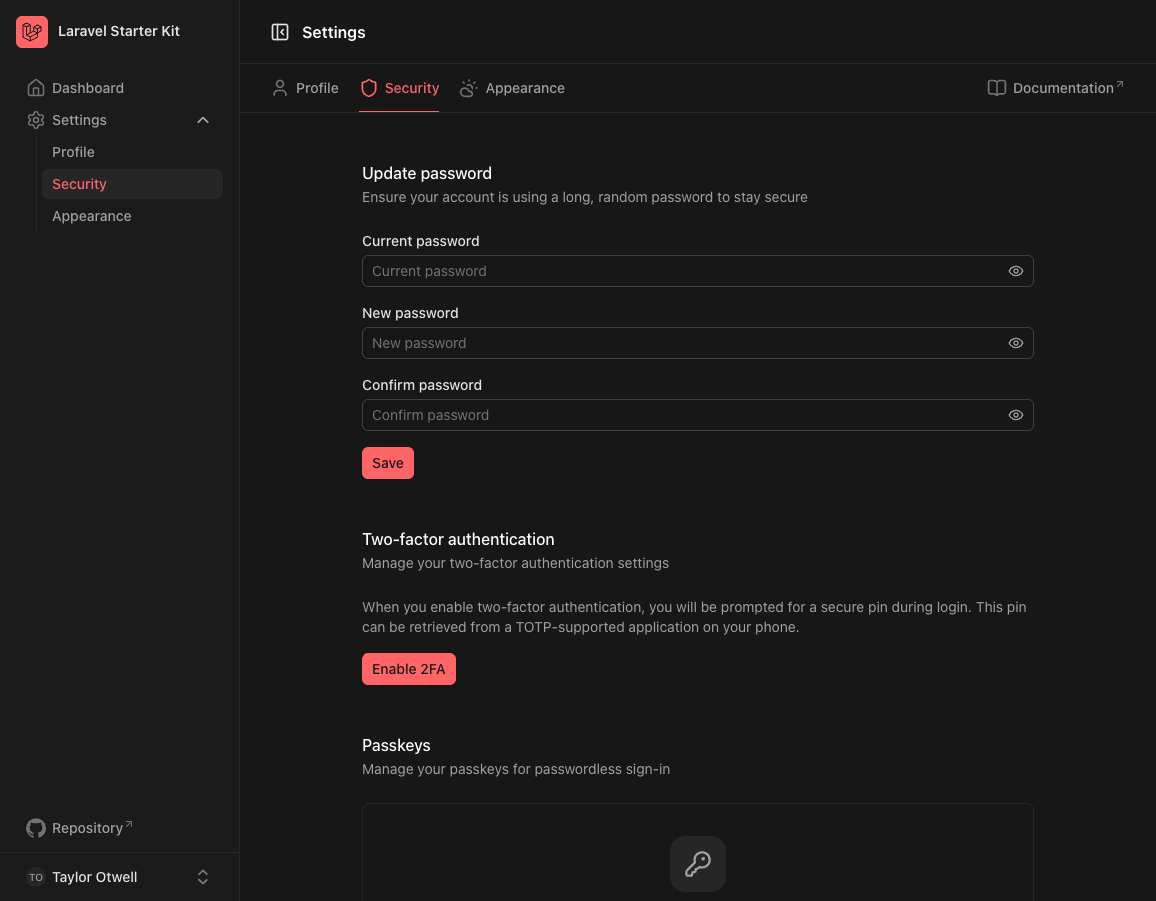Collapse the Settings group chevron in sidebar
Viewport: 1156px width, 901px height.
(x=203, y=120)
